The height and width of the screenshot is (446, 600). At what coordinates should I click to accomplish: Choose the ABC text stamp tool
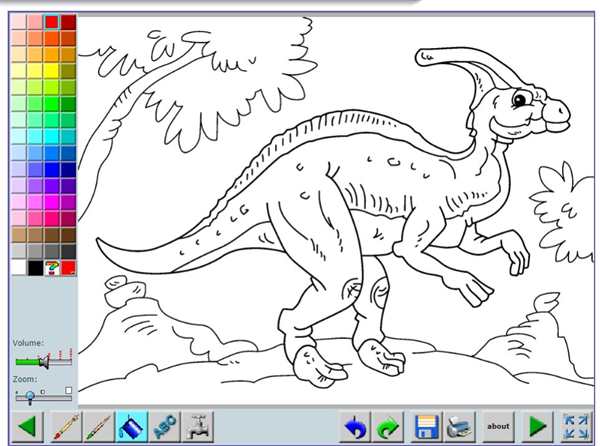click(x=165, y=426)
